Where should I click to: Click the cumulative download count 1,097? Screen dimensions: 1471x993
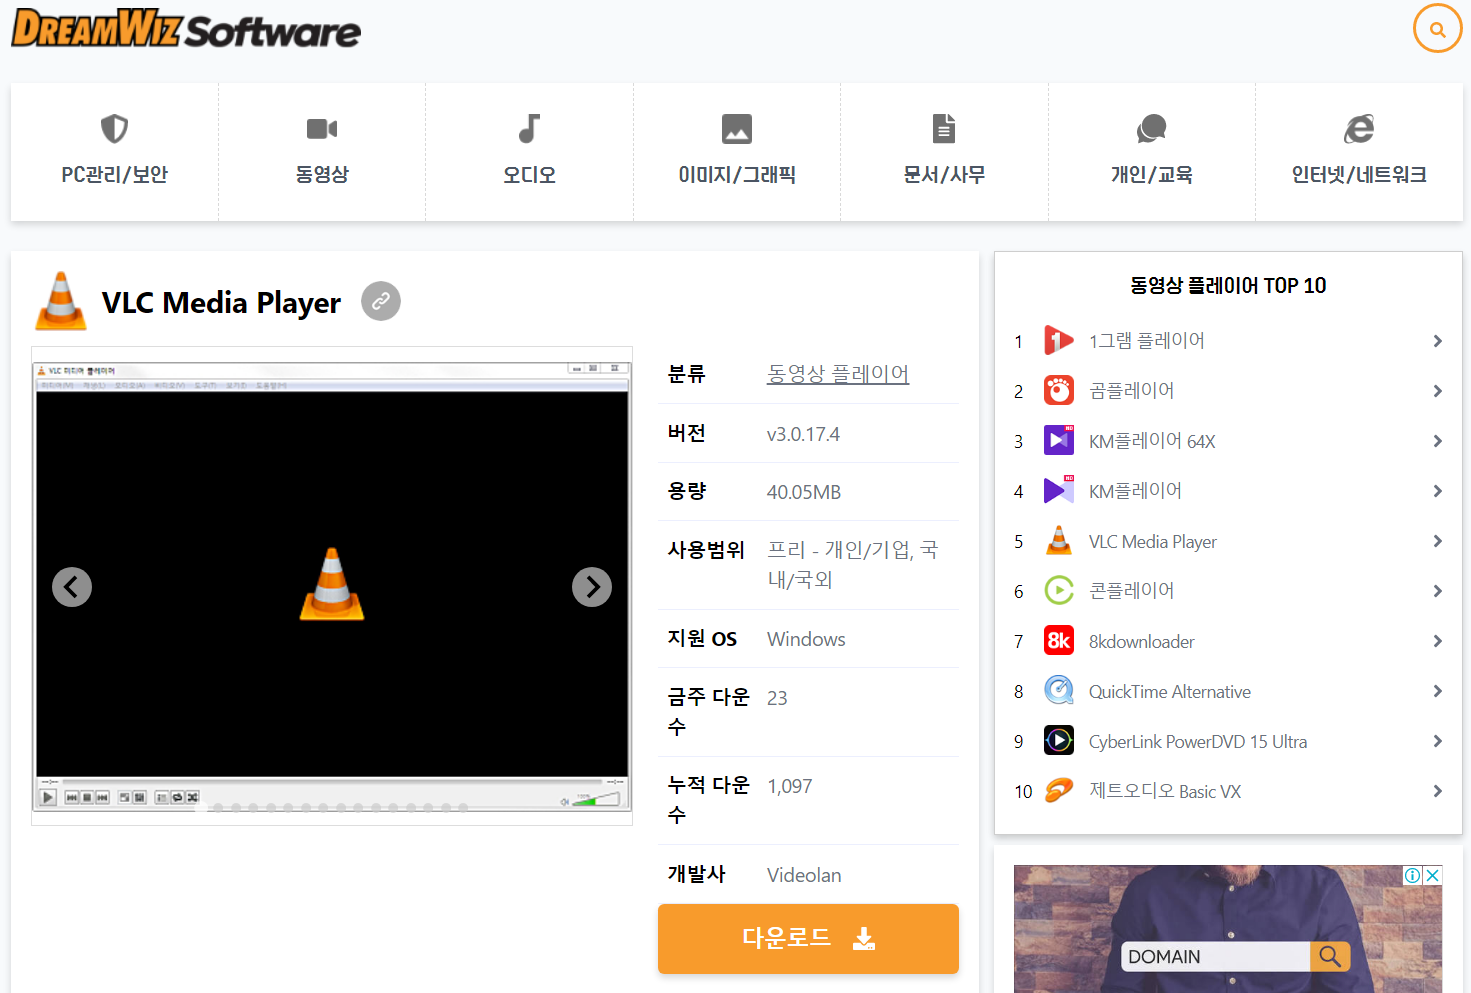tap(790, 786)
